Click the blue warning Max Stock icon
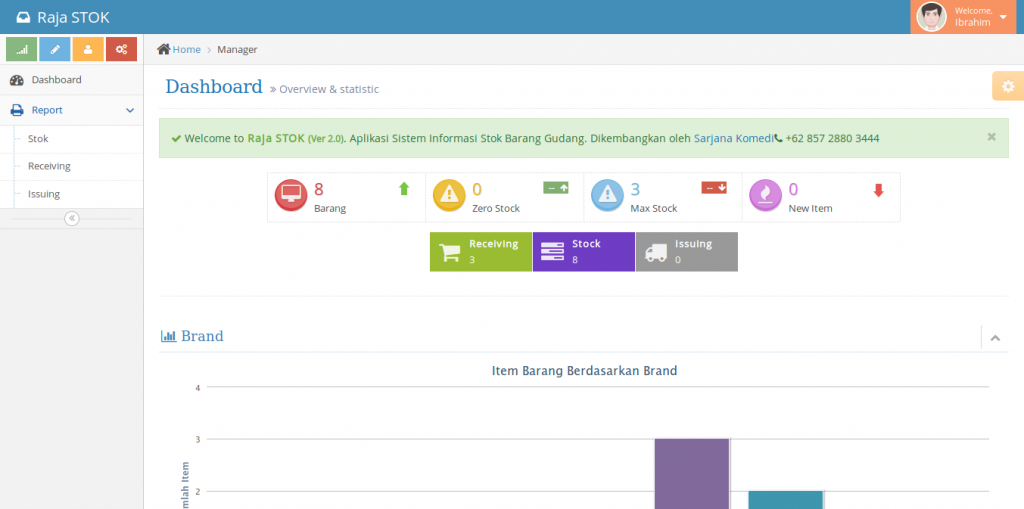The width and height of the screenshot is (1024, 509). tap(607, 195)
